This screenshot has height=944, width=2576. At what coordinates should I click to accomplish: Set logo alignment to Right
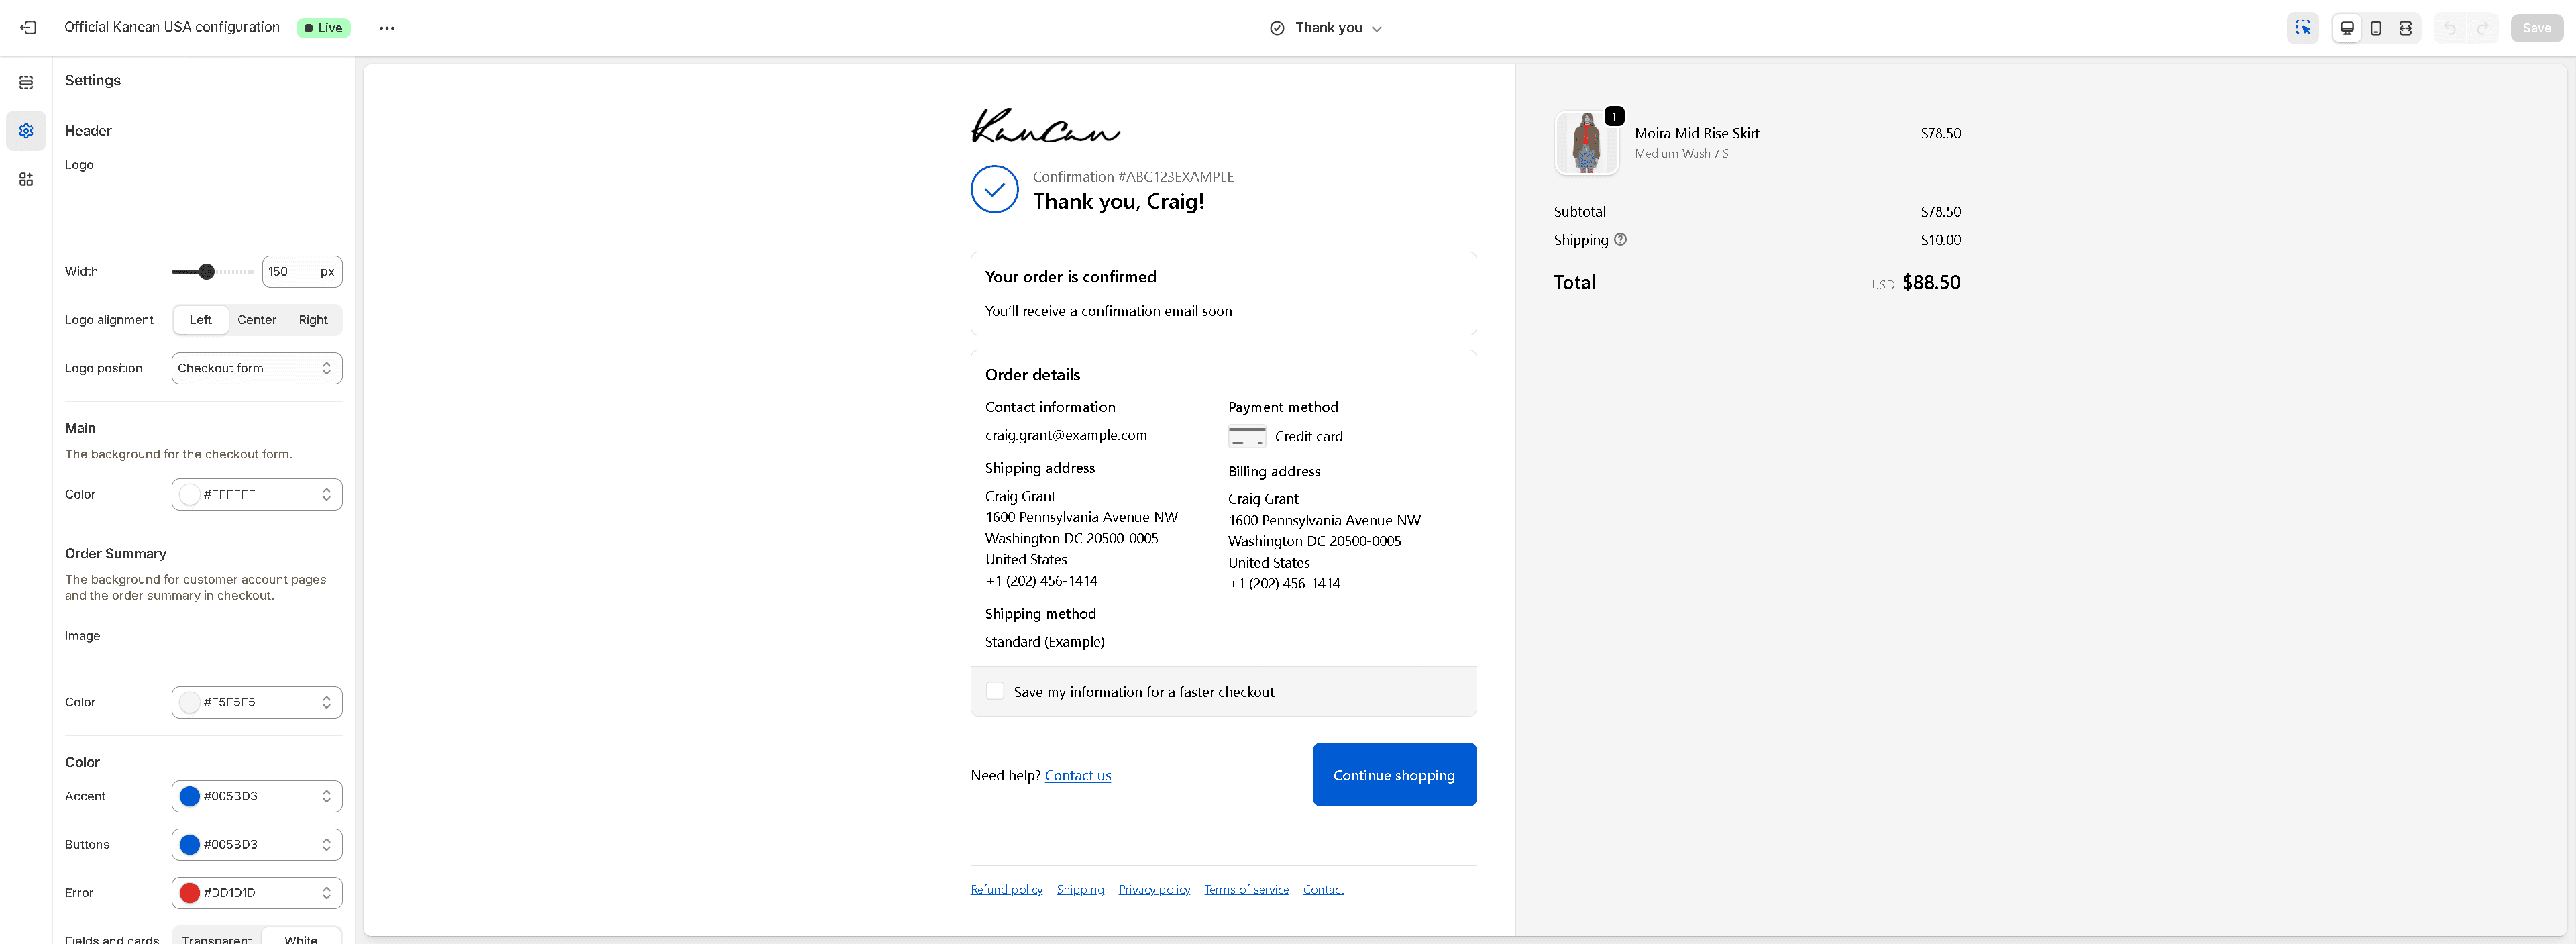pos(313,320)
